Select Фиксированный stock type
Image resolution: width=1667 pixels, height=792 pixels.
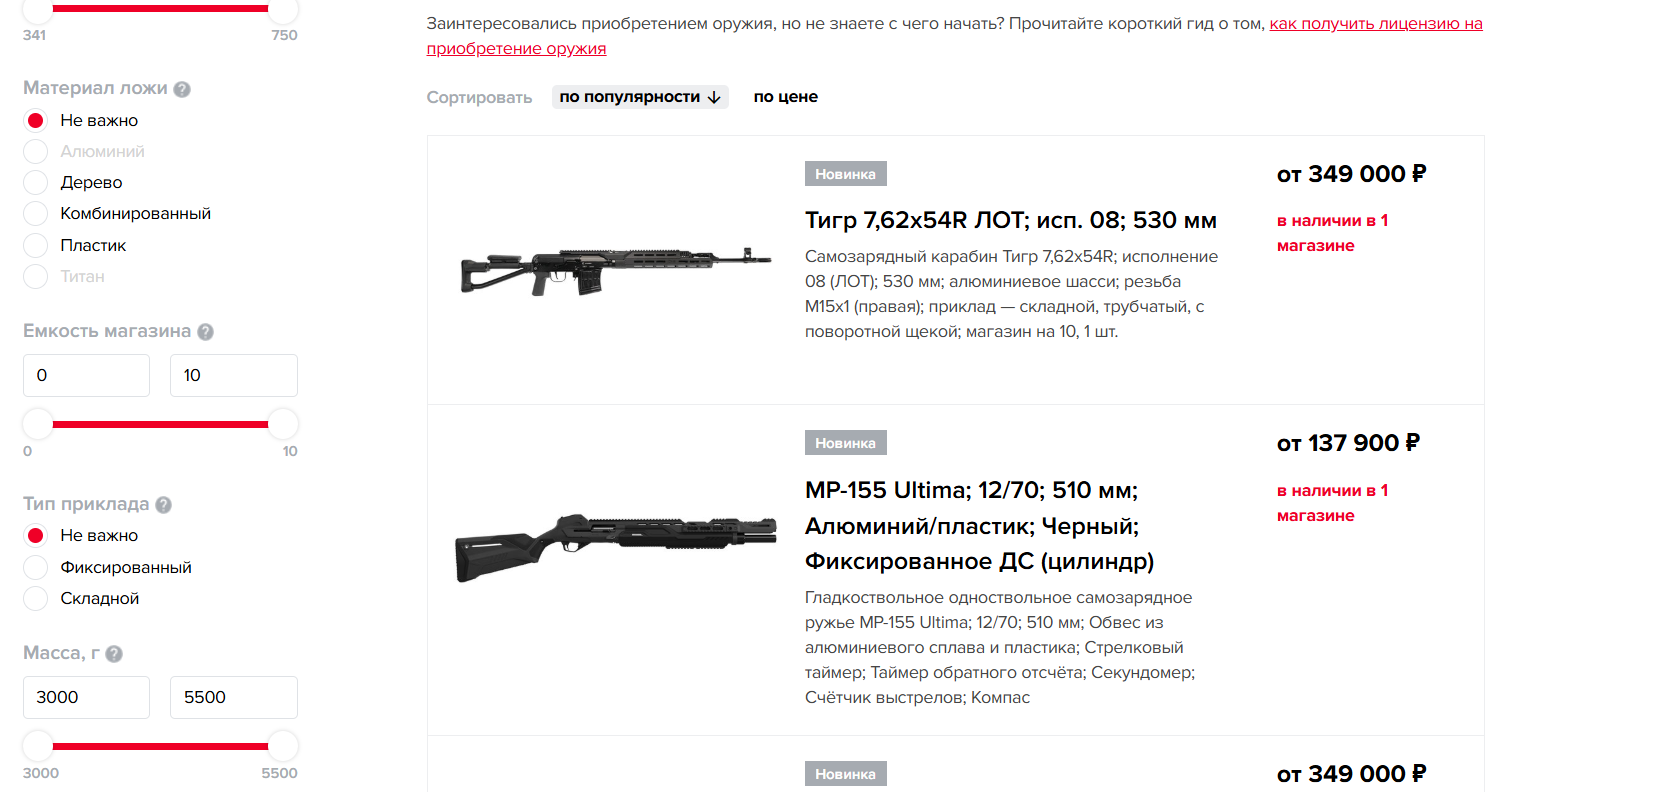point(36,567)
